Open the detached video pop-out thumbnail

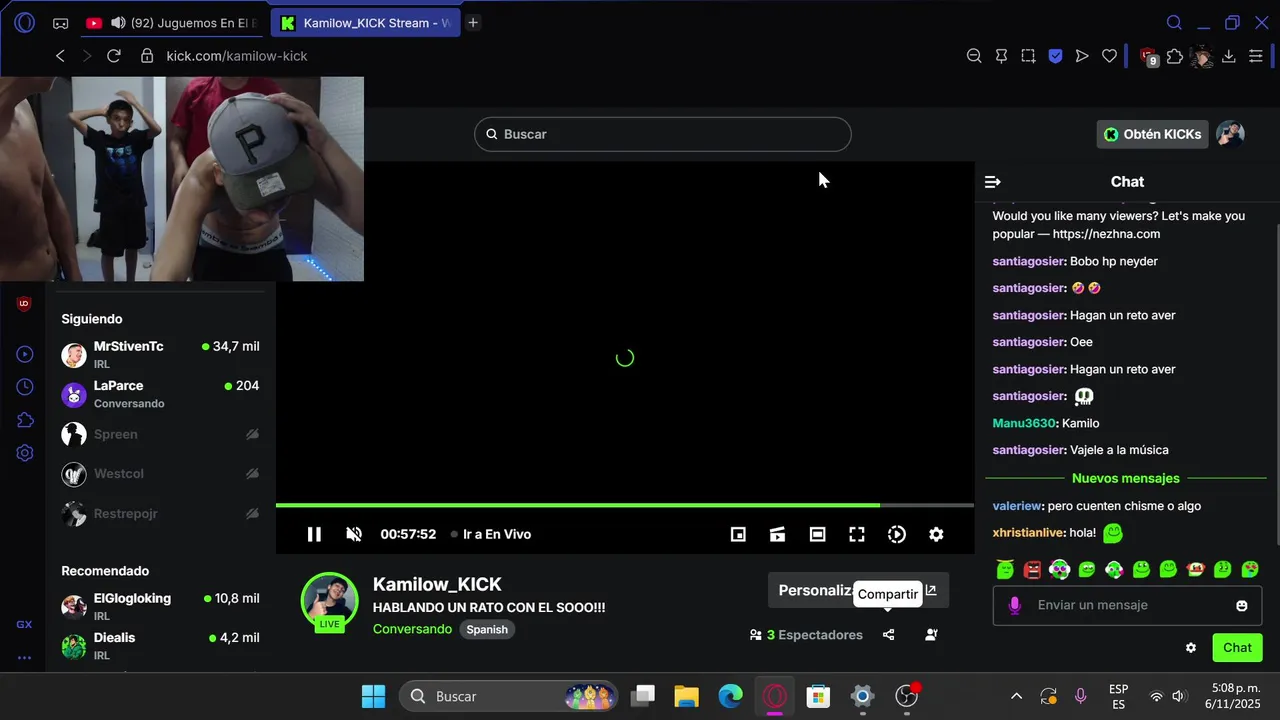coord(182,179)
